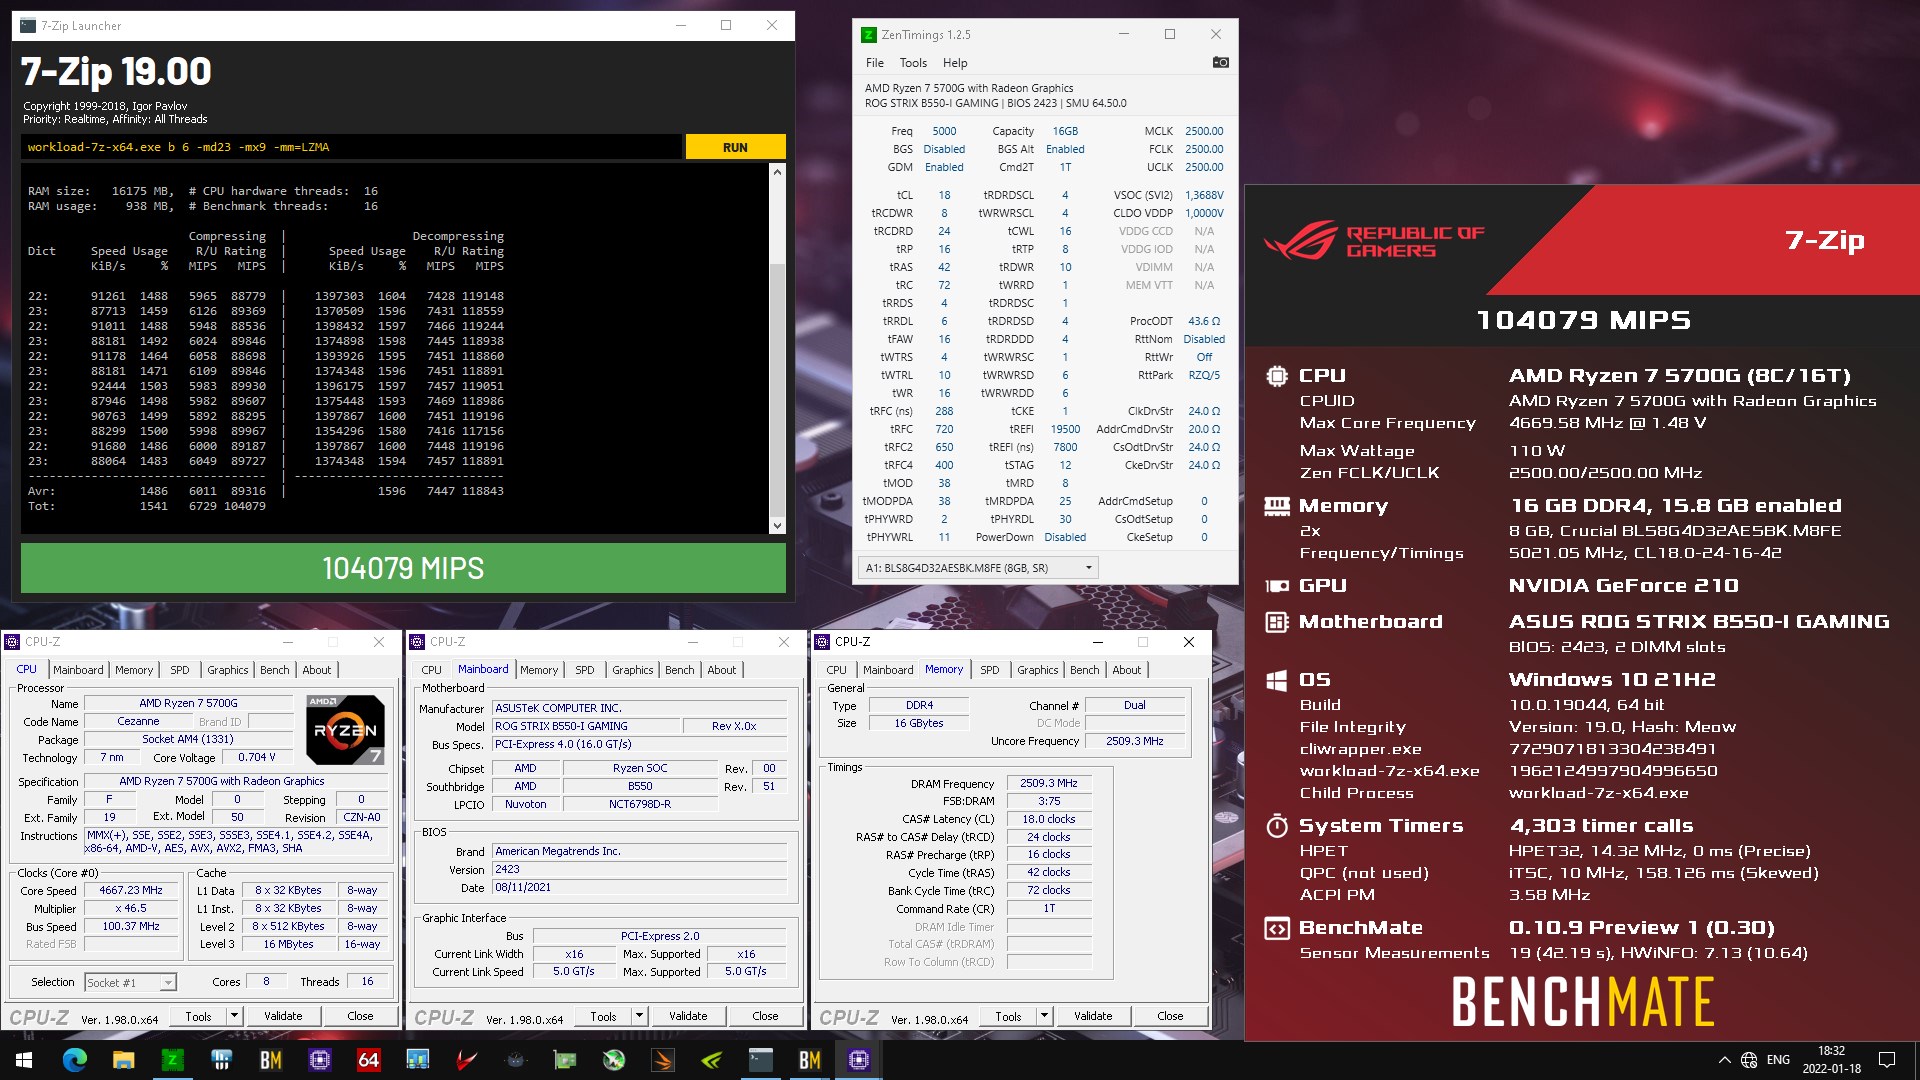Open Microsoft Edge from the taskbar

point(74,1060)
